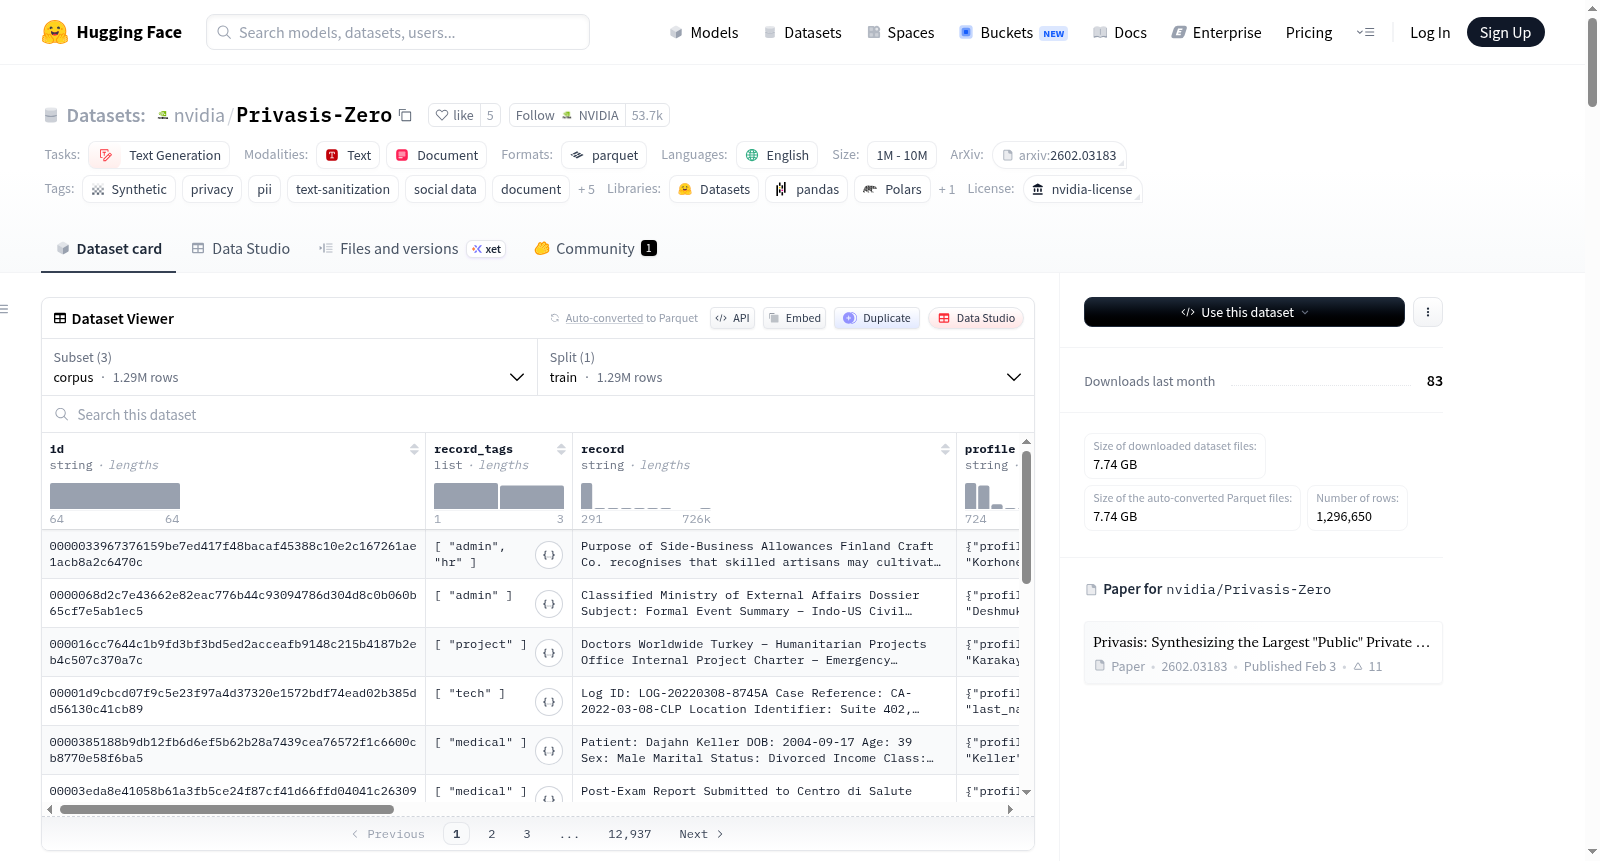
Task: Open Data Studio from the viewer header
Action: [976, 318]
